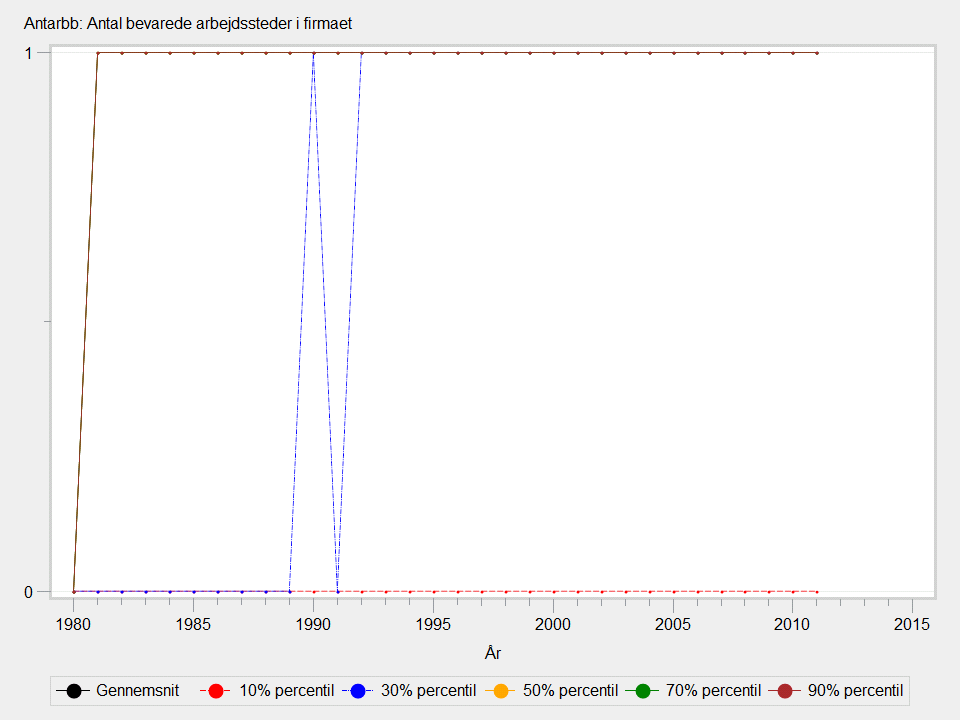
Task: Click the 'Gennemsnit' legend label
Action: 137,691
